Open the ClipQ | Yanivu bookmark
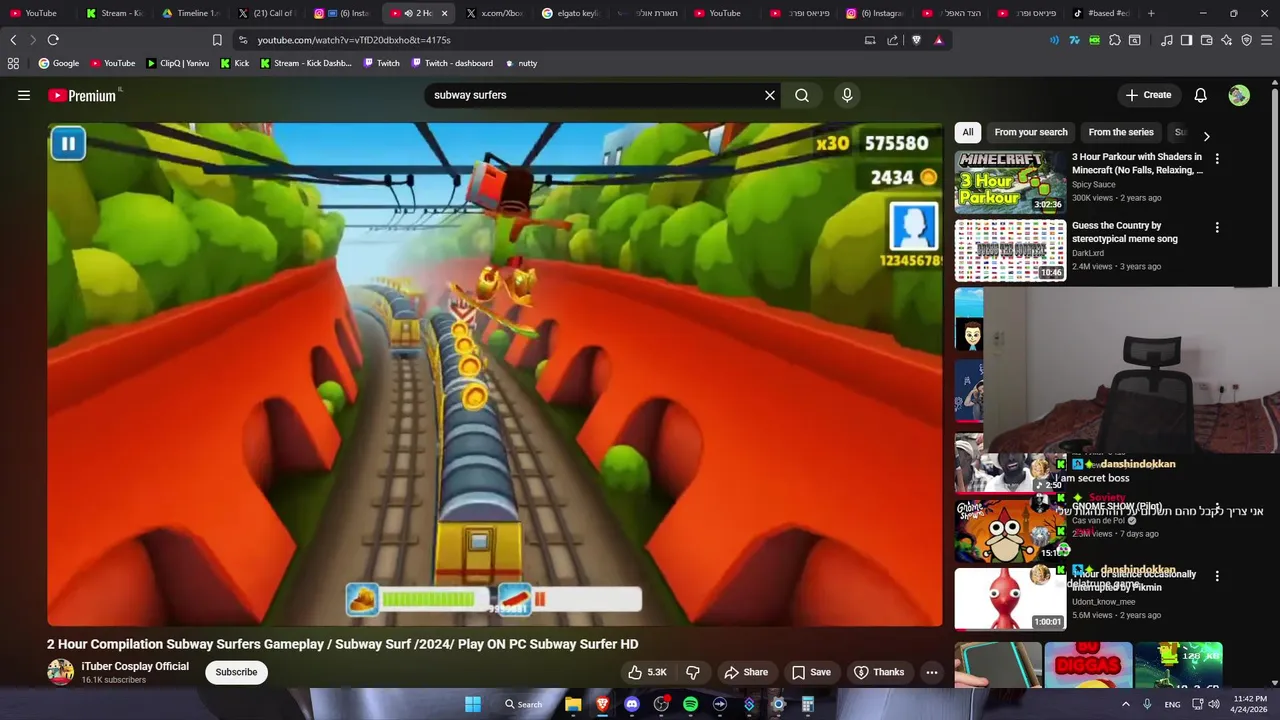Image resolution: width=1280 pixels, height=720 pixels. pos(178,63)
